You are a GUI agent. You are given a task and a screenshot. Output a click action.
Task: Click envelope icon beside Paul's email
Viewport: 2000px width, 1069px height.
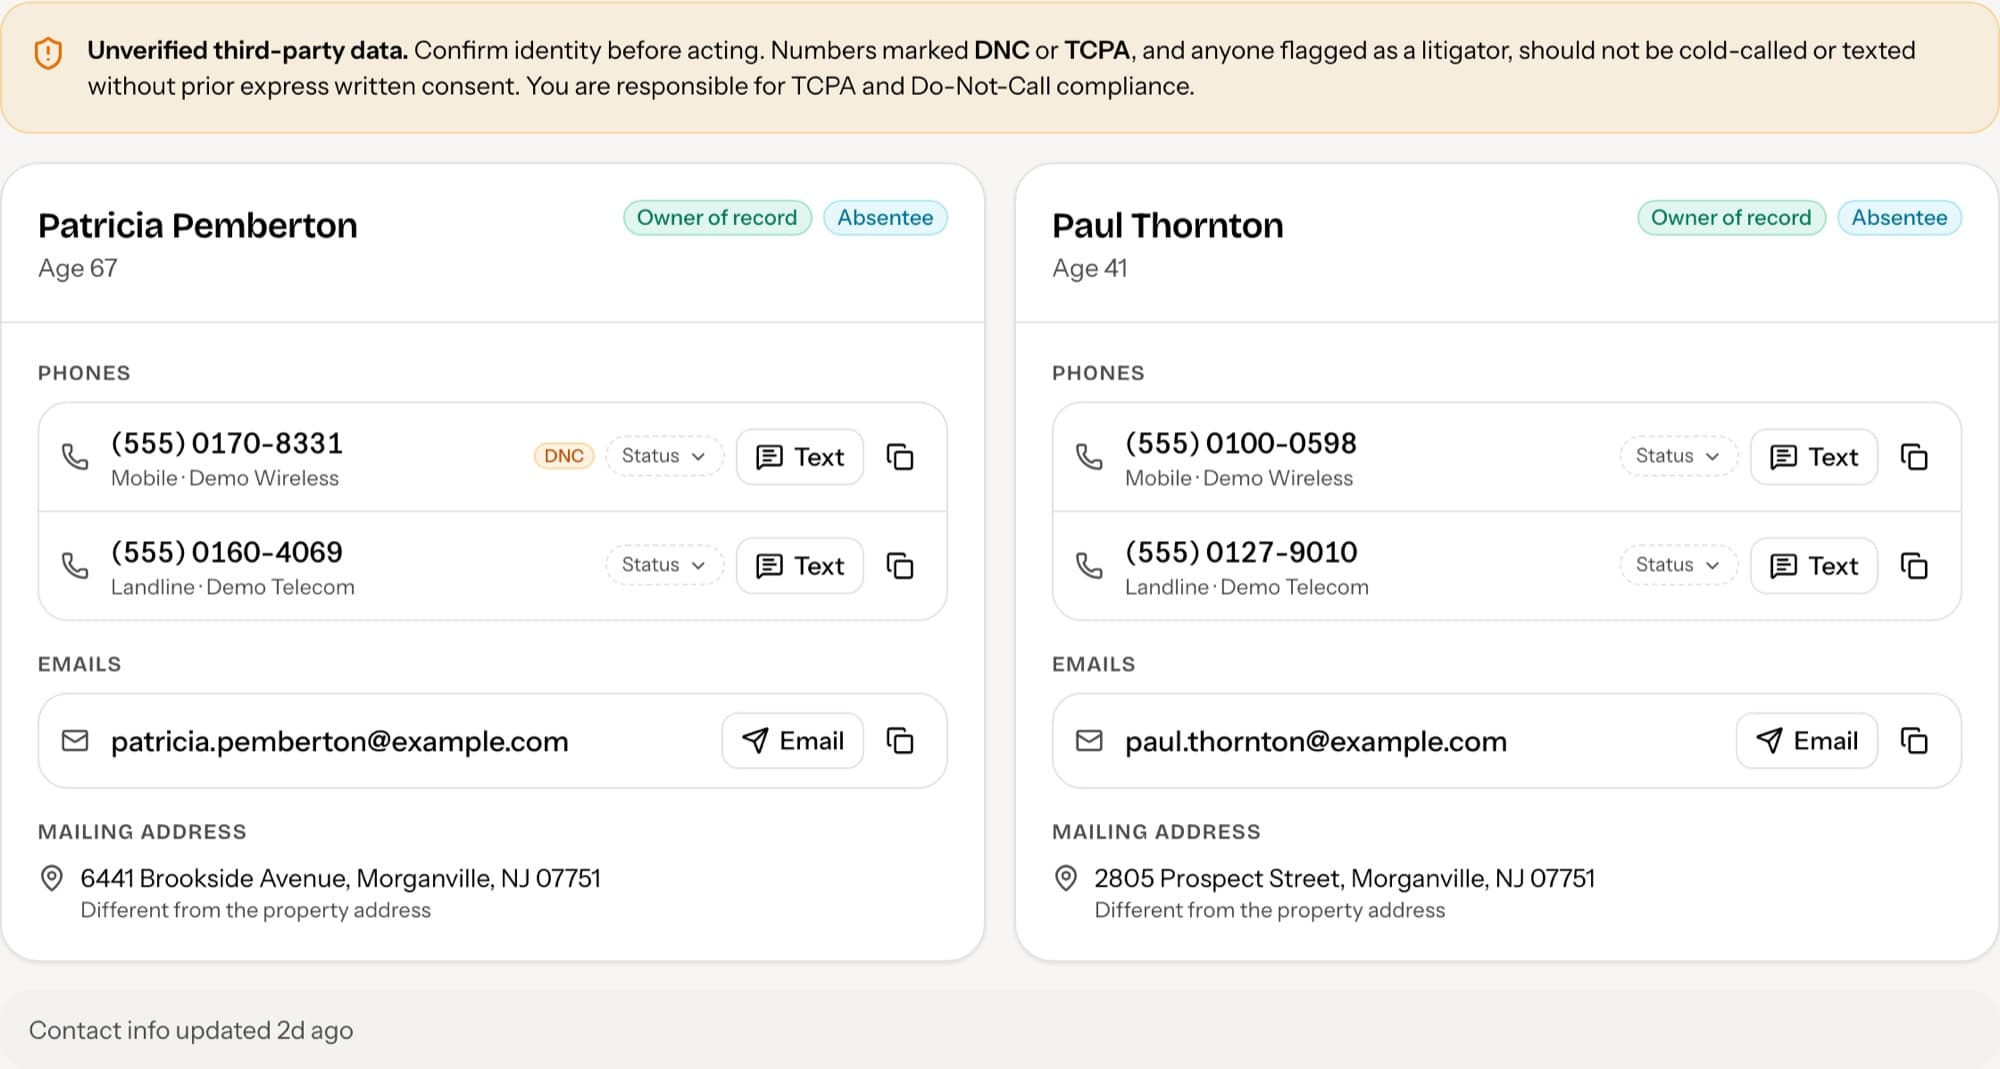click(x=1089, y=741)
